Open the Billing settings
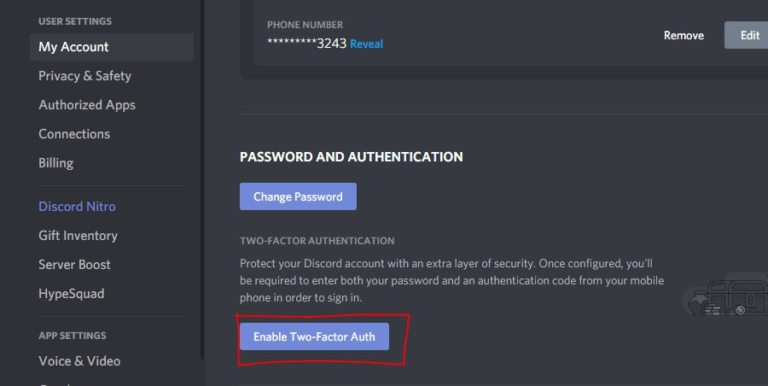 (56, 163)
